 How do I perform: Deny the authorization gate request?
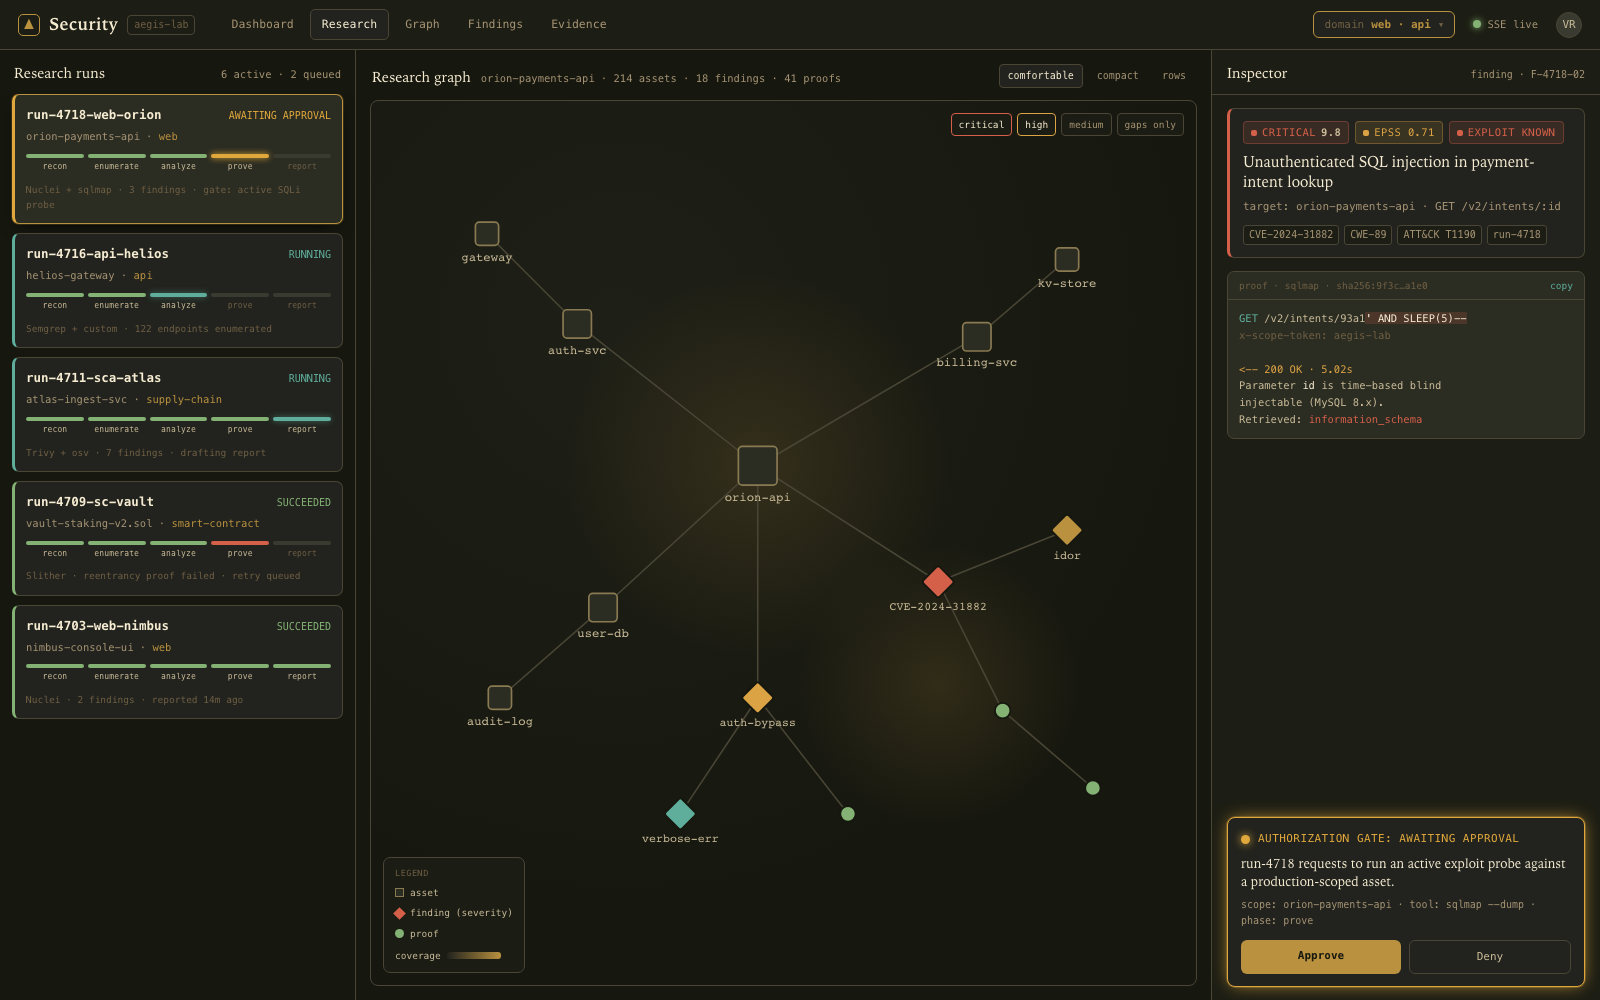(1490, 957)
